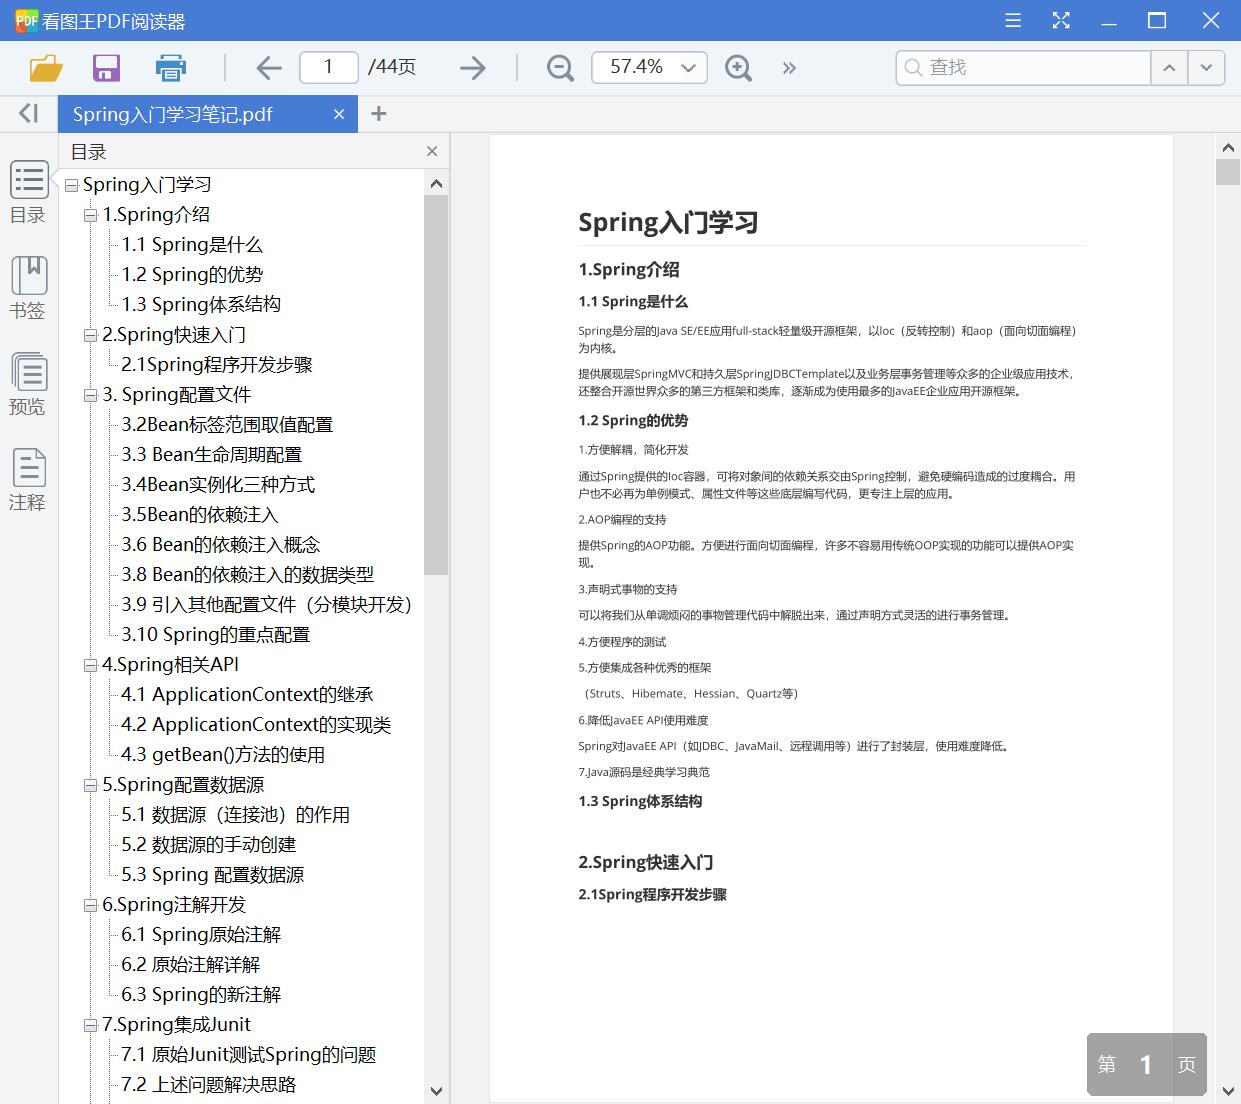Collapse the 2.Spring快速入门 node

pyautogui.click(x=91, y=335)
